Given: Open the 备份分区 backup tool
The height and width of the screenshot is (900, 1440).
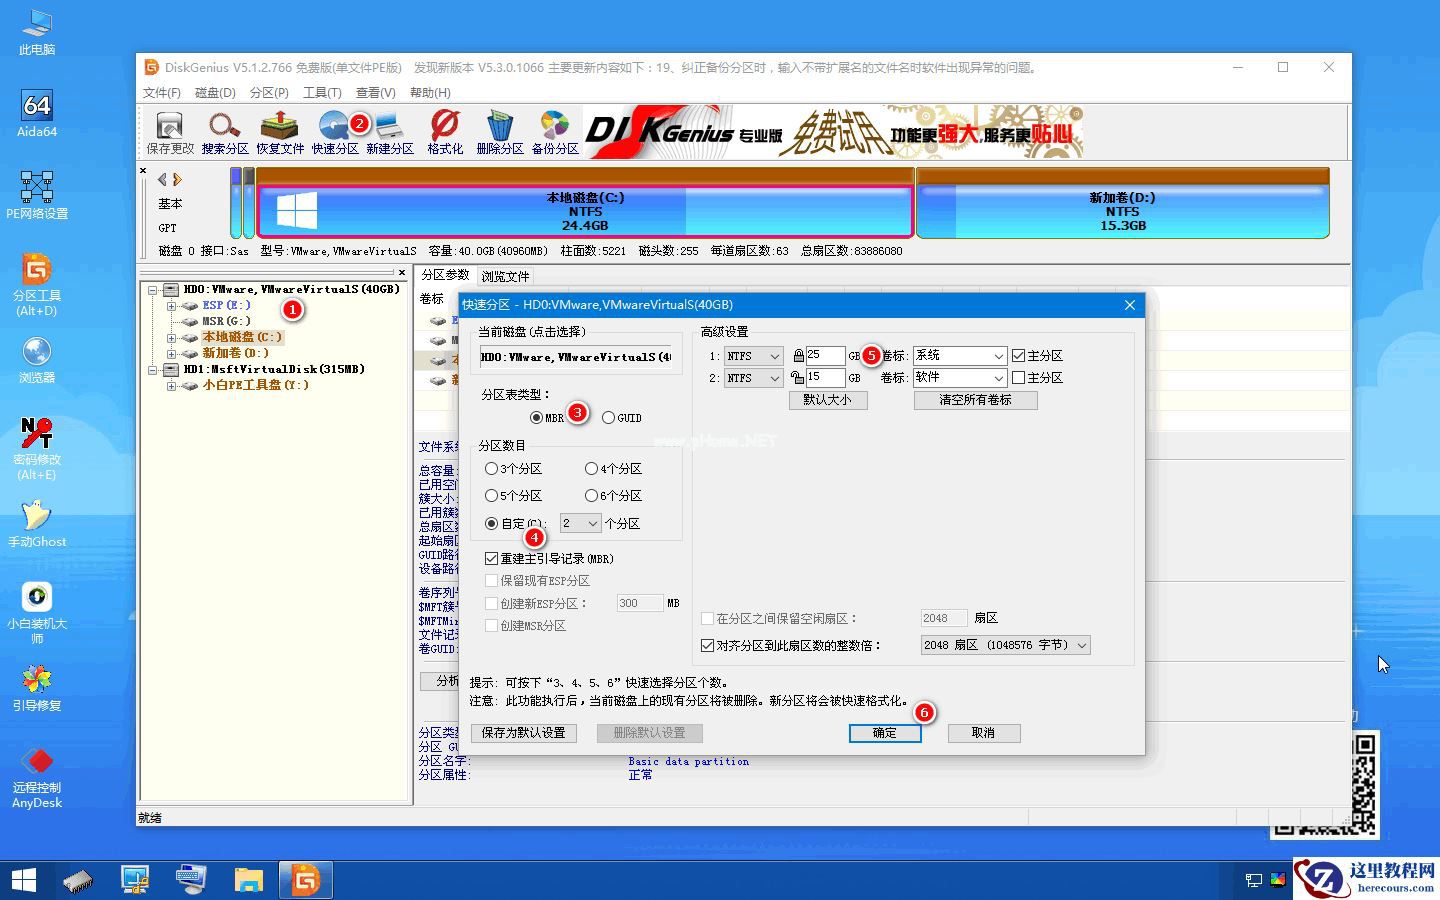Looking at the screenshot, I should coord(554,131).
